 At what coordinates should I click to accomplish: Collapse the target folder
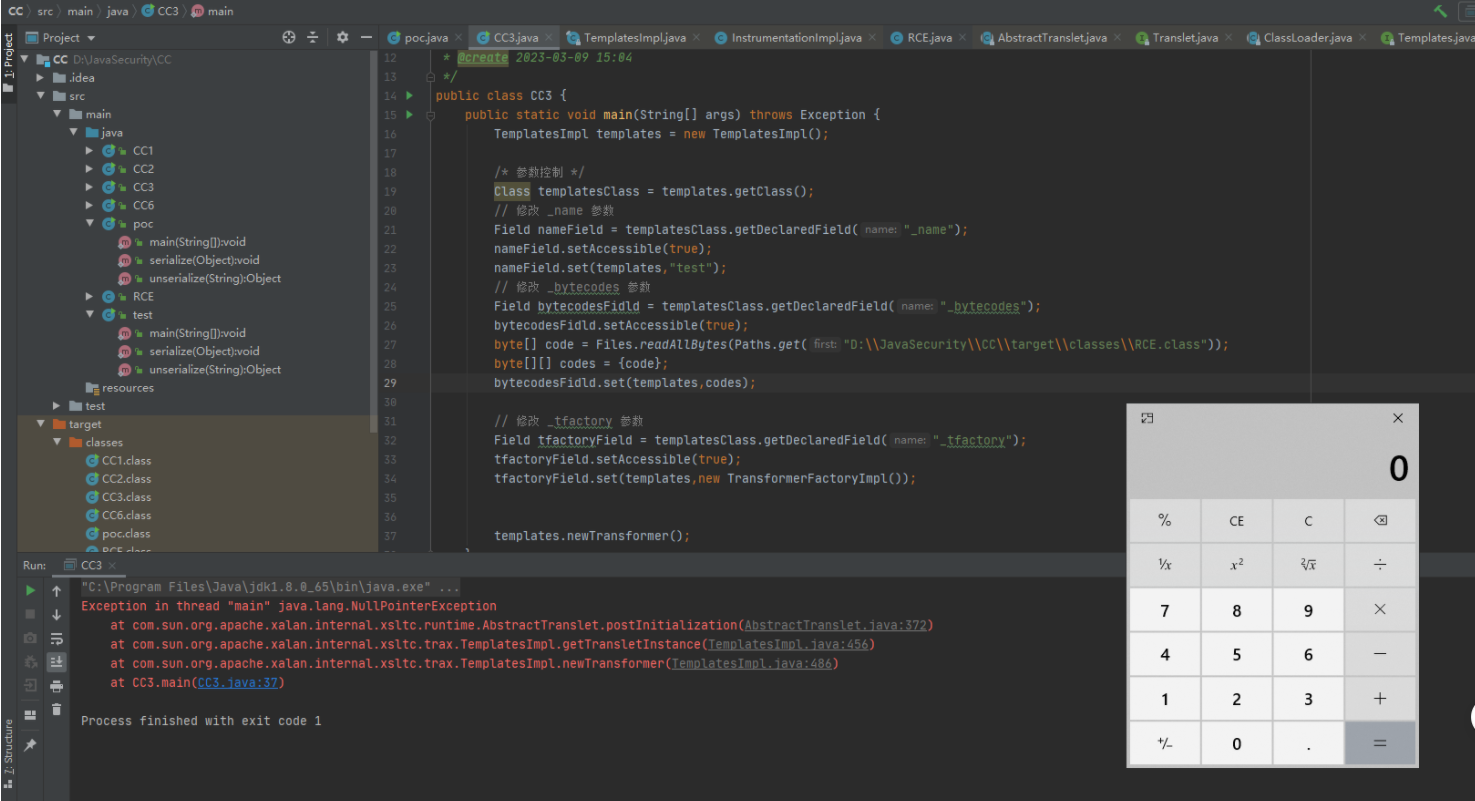click(41, 424)
